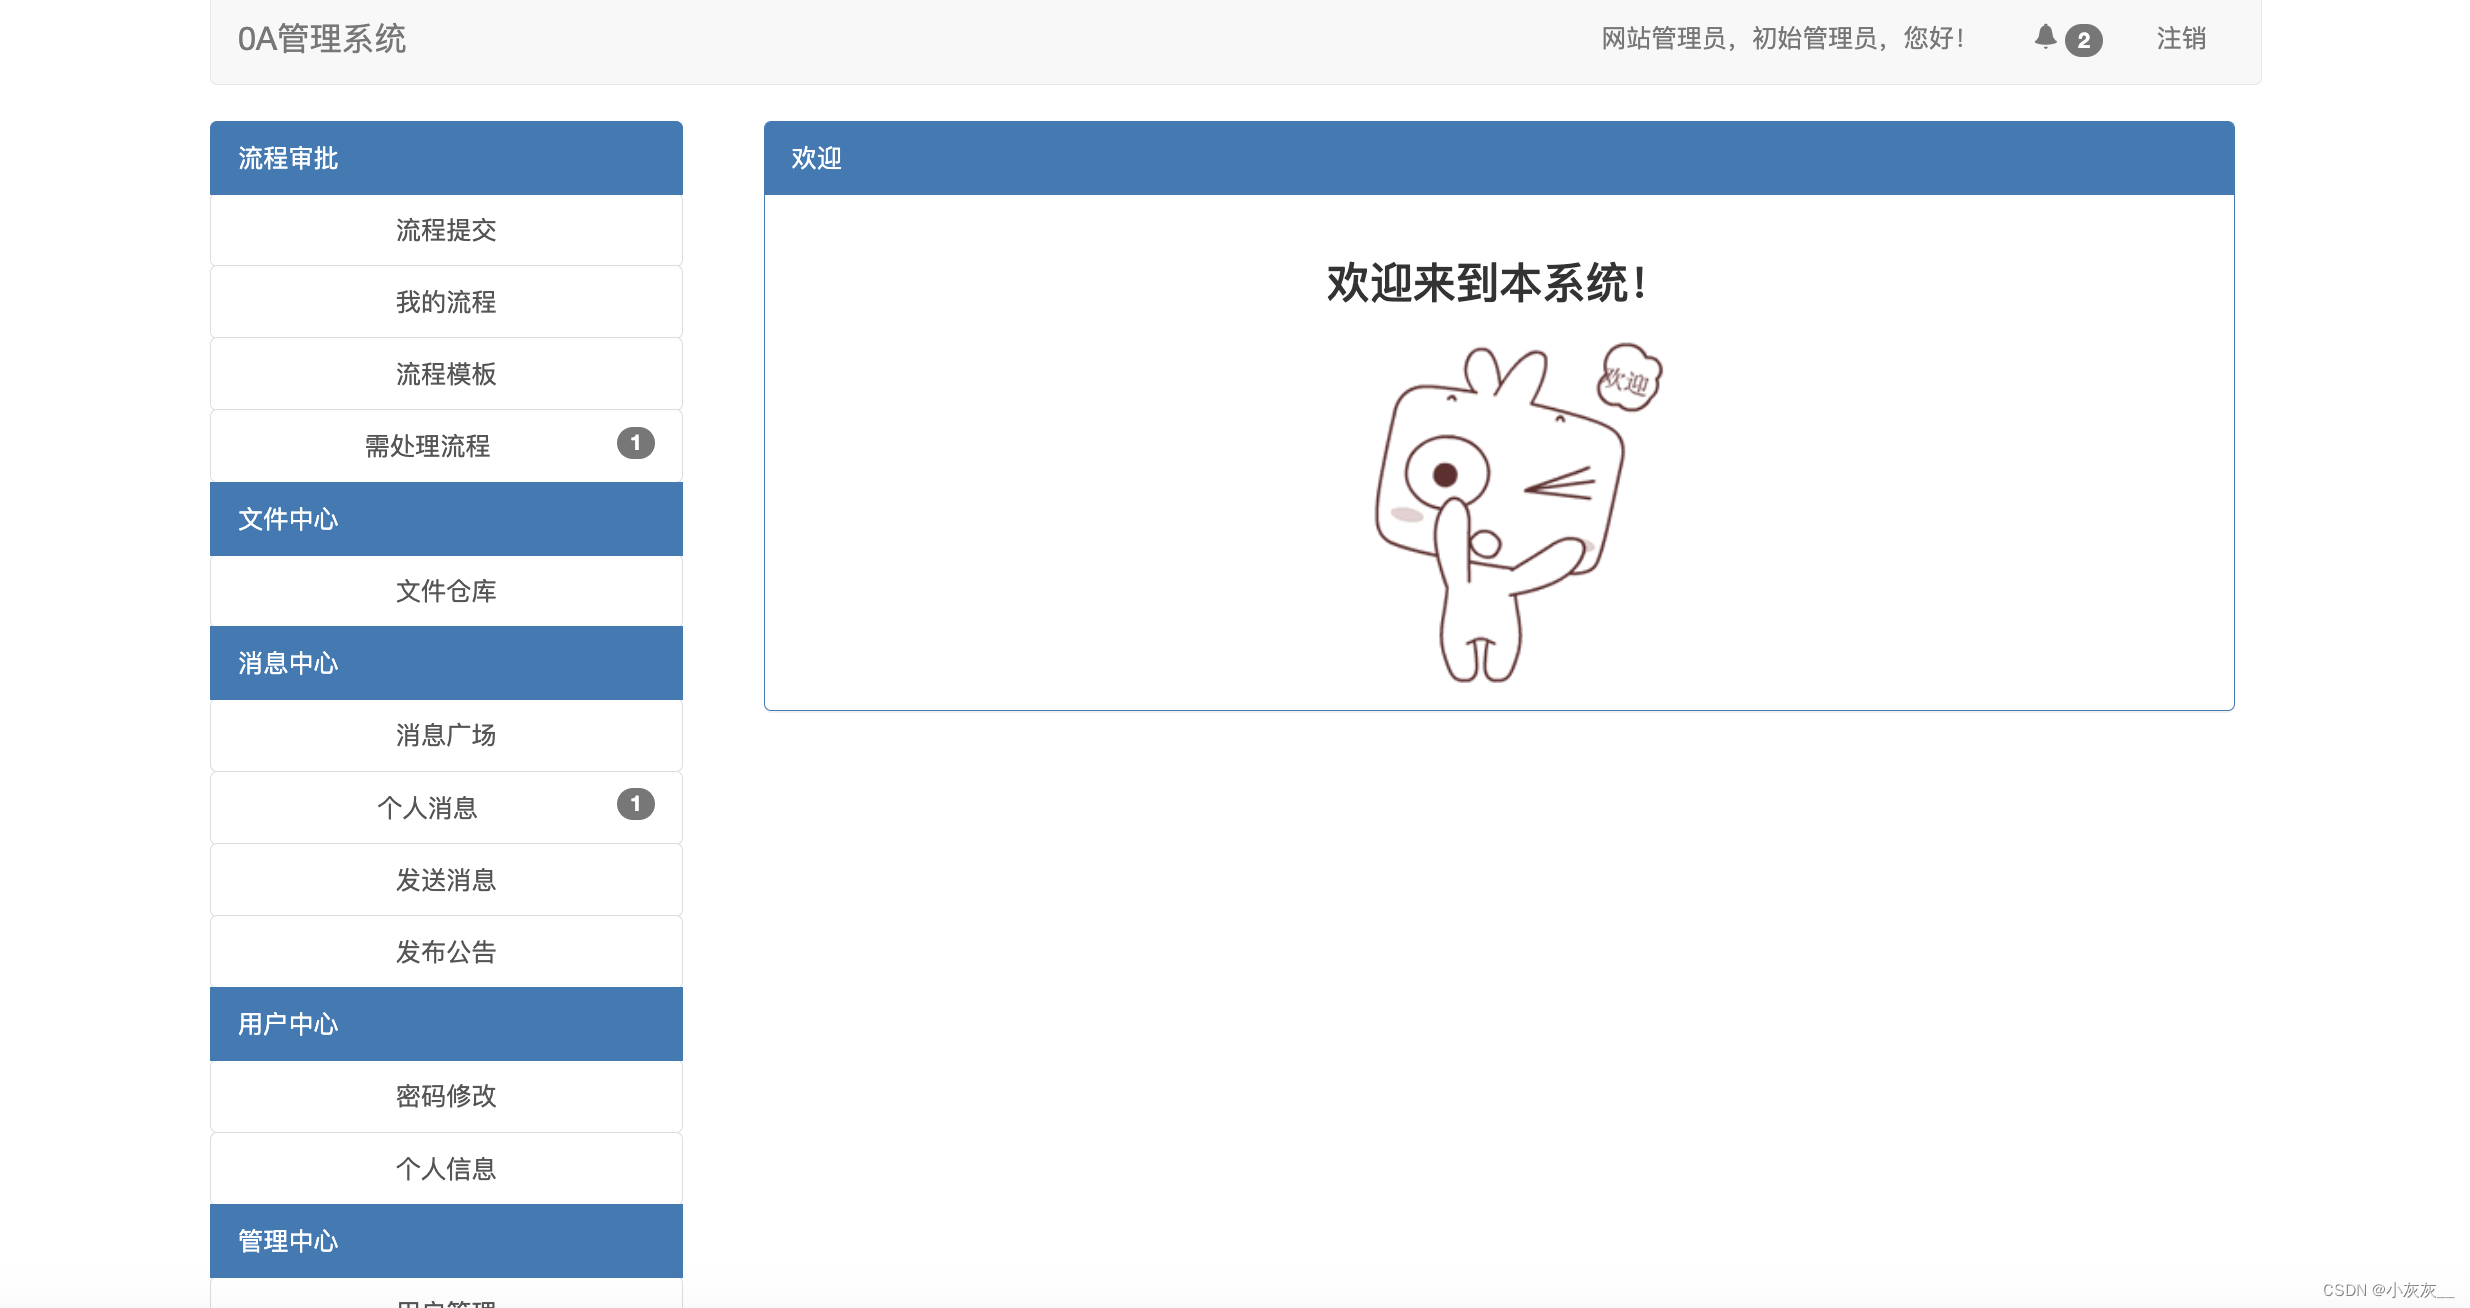
Task: Select 流程模板 from the sidebar
Action: pyautogui.click(x=446, y=374)
